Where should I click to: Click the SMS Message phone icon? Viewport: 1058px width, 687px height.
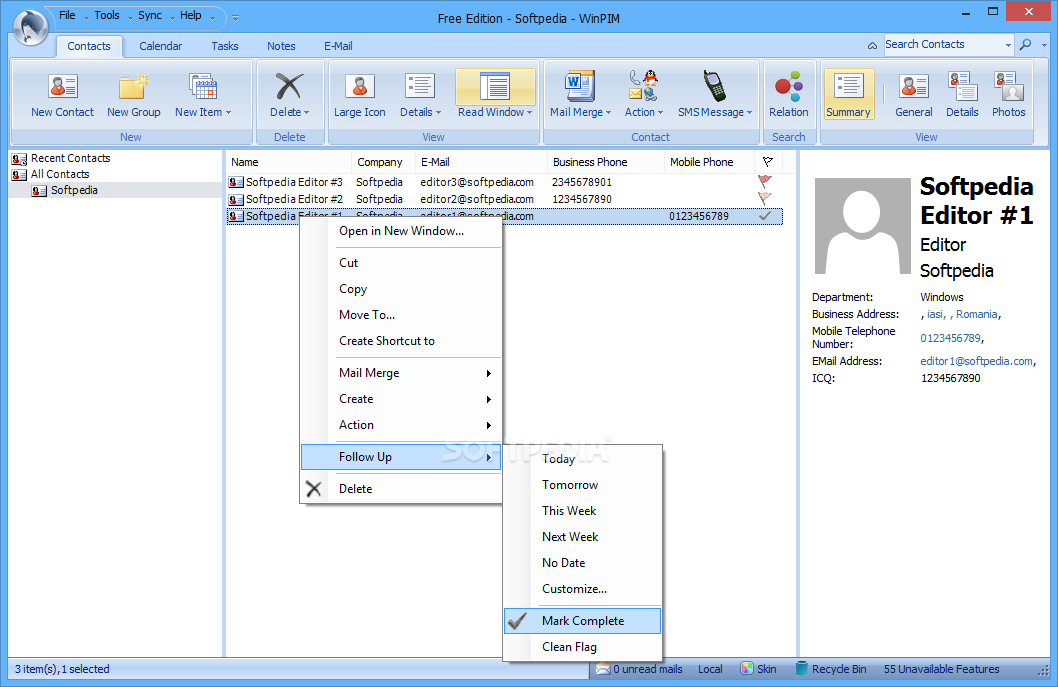714,86
